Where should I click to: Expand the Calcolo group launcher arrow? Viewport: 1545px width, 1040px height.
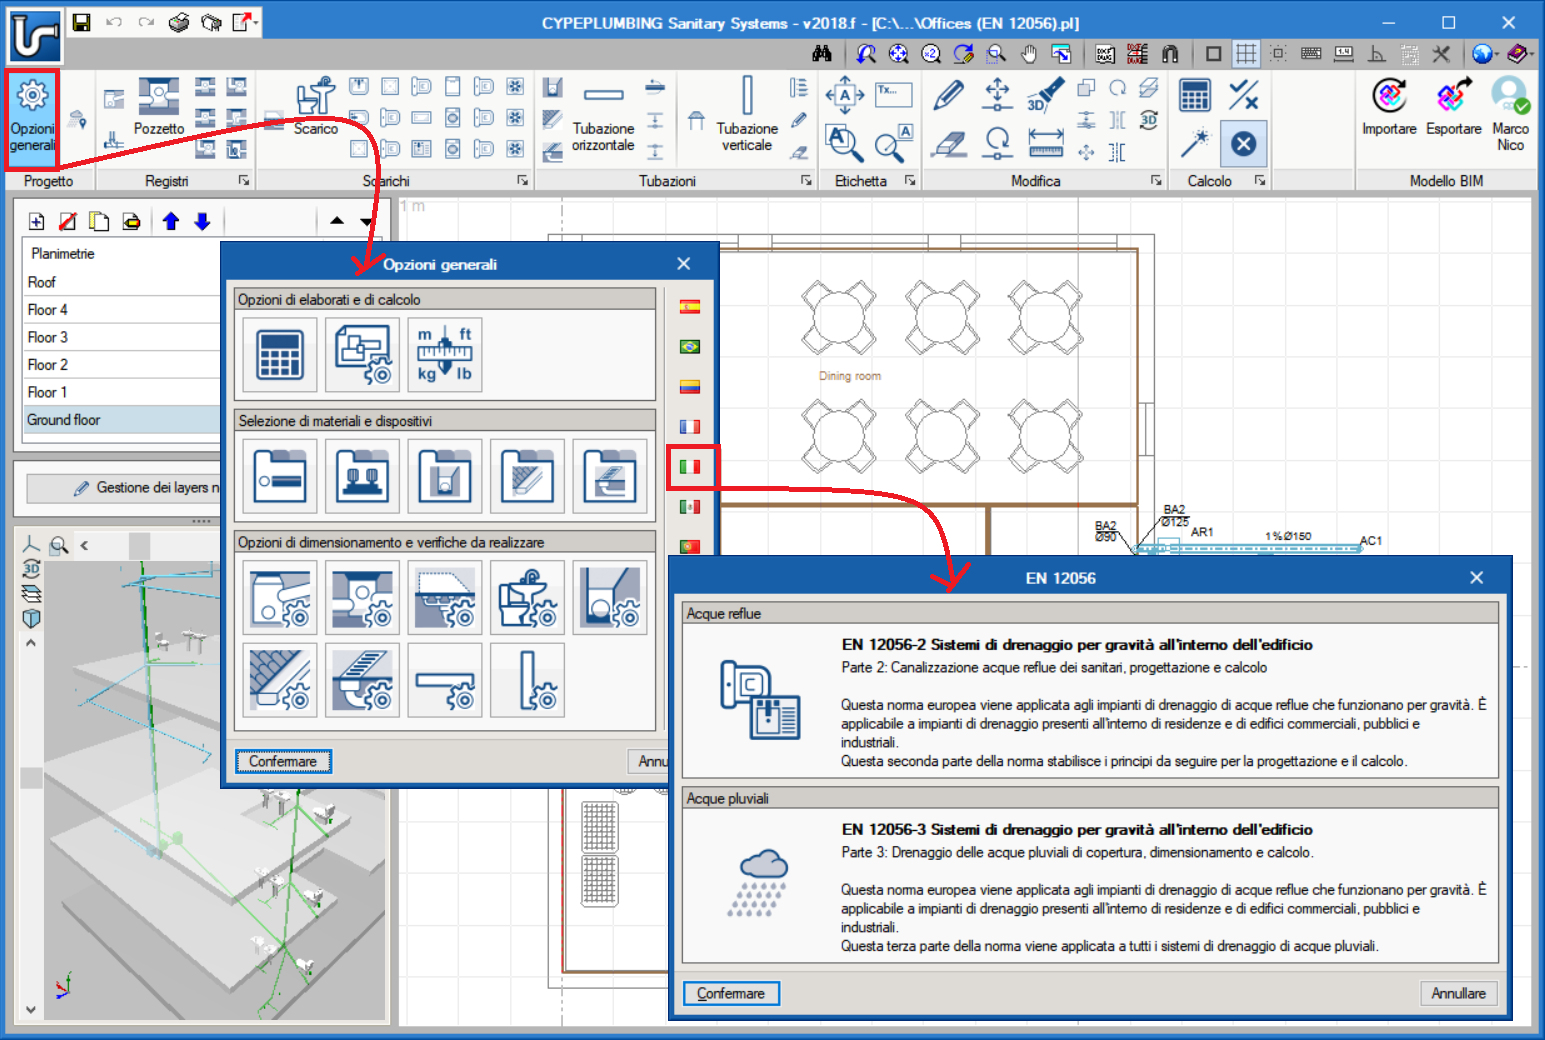[x=1260, y=181]
